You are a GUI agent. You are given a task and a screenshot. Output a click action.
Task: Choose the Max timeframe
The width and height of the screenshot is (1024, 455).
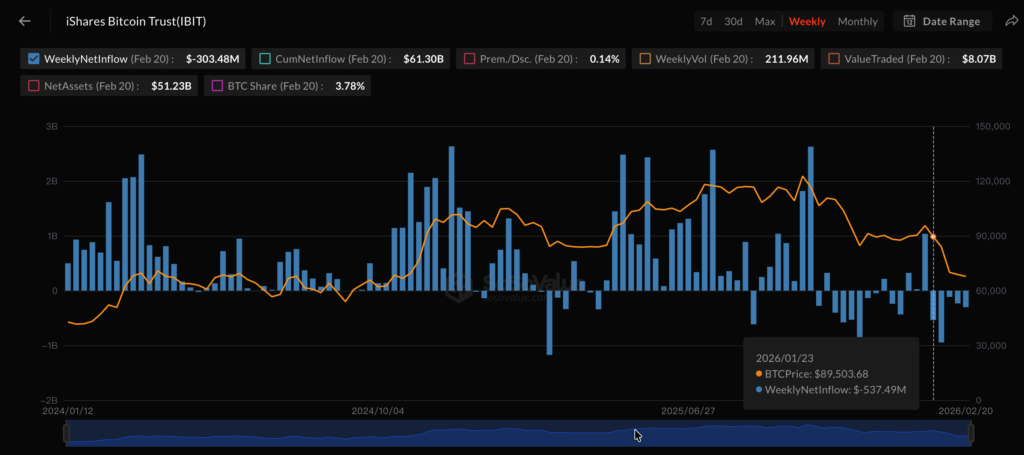coord(764,21)
